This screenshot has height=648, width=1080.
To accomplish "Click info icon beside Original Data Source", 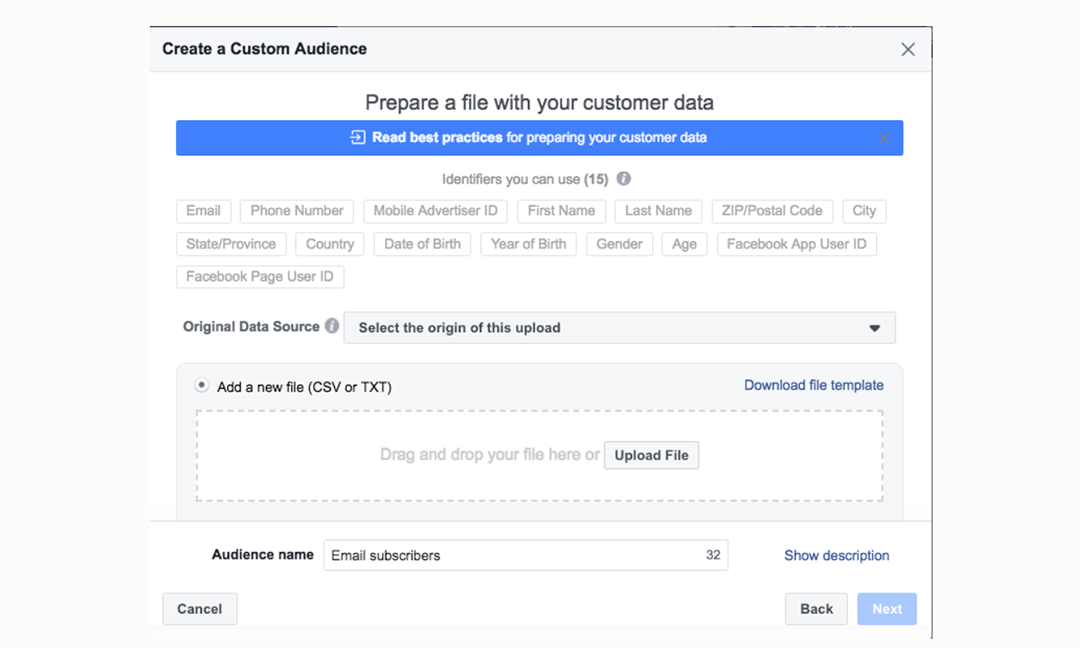I will click(x=332, y=326).
